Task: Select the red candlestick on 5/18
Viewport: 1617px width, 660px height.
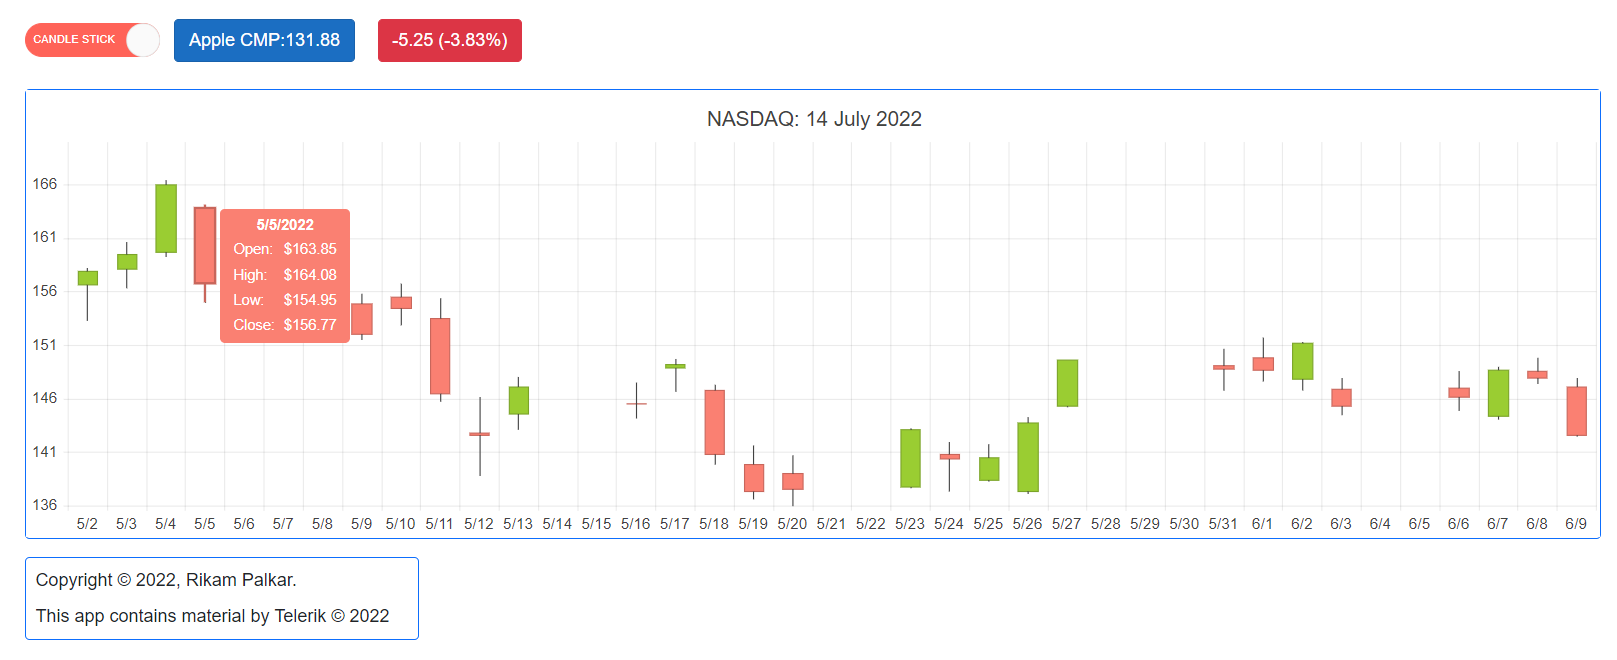Action: [714, 422]
